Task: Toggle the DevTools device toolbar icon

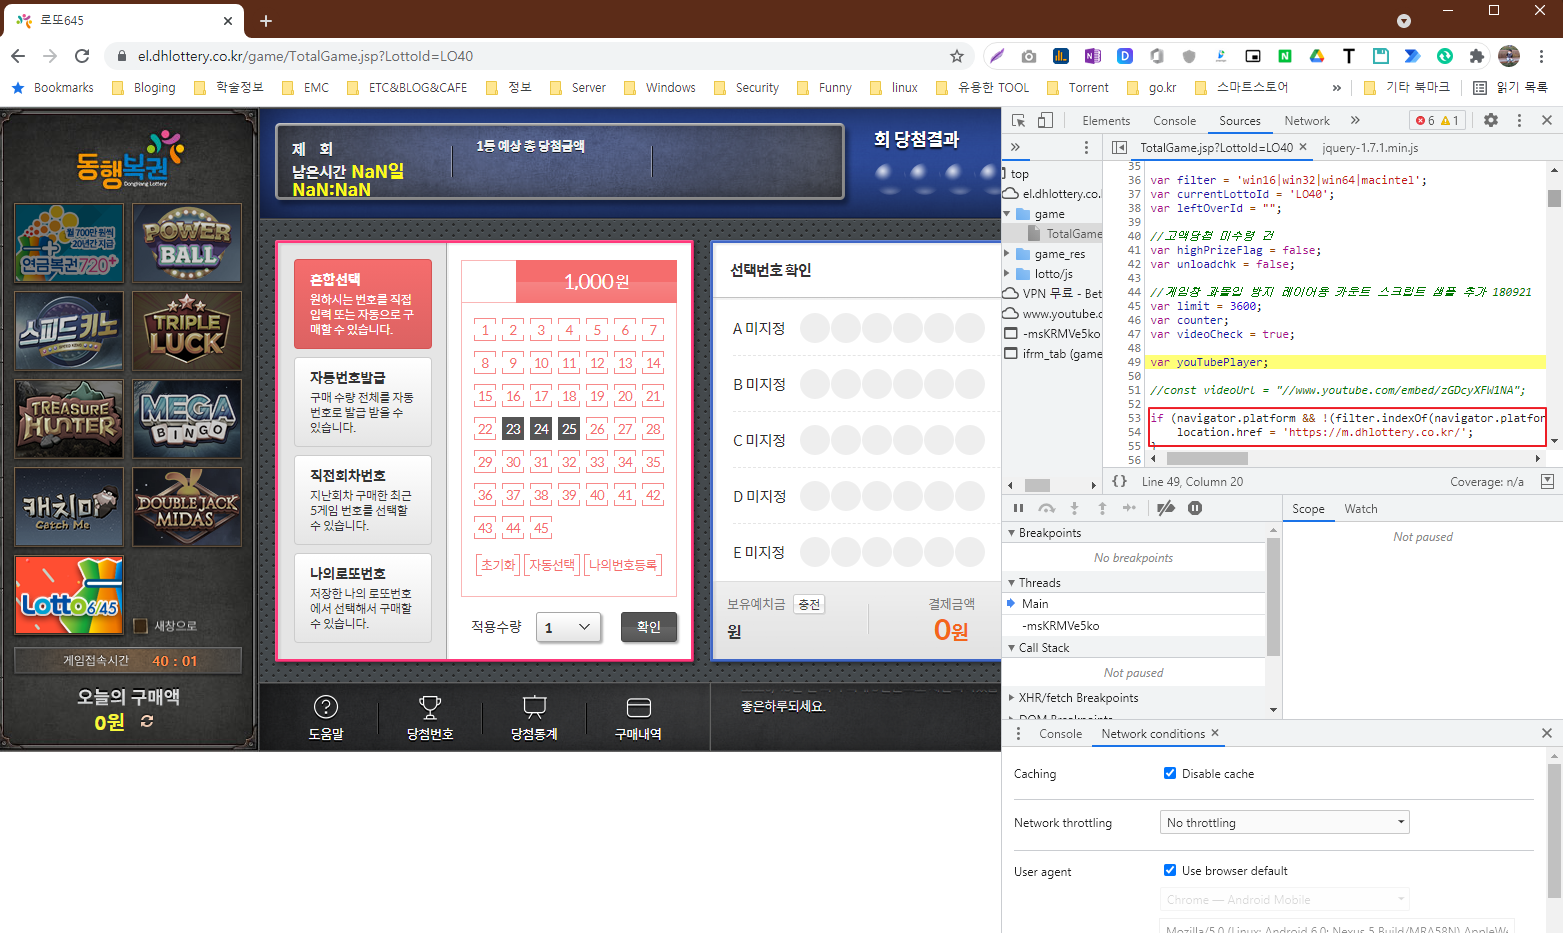Action: [x=1045, y=120]
